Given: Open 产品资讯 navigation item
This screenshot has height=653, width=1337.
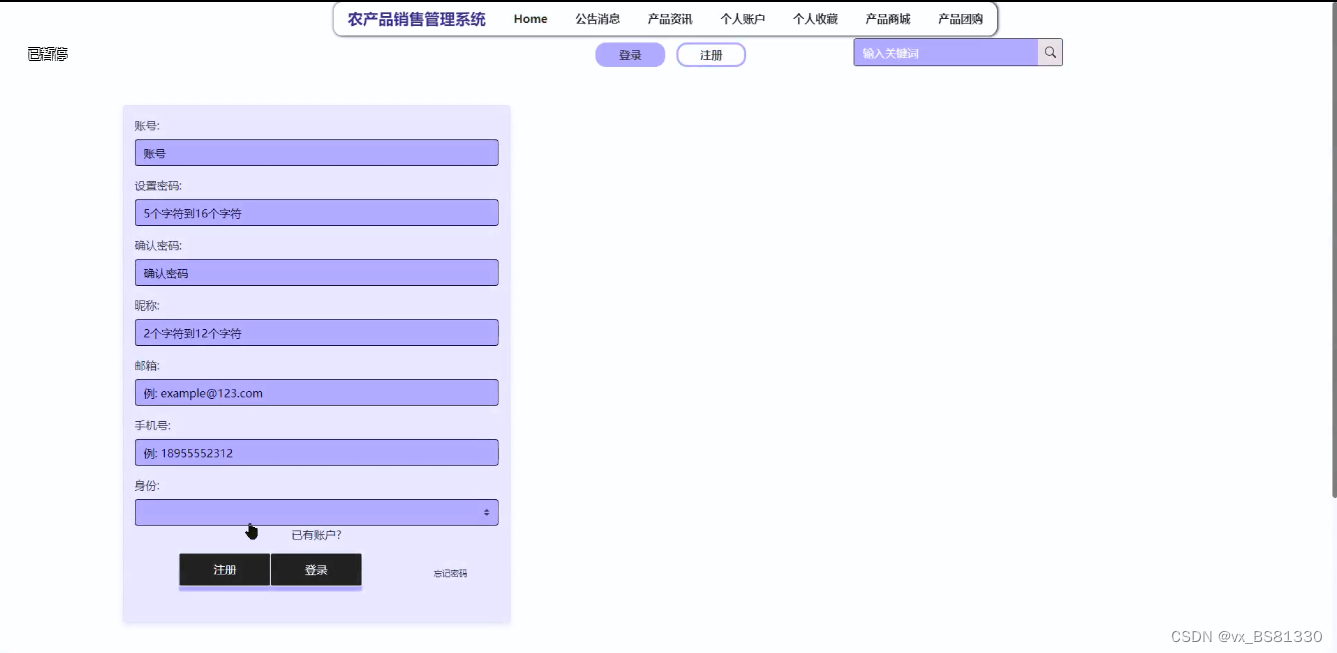Looking at the screenshot, I should tap(670, 19).
